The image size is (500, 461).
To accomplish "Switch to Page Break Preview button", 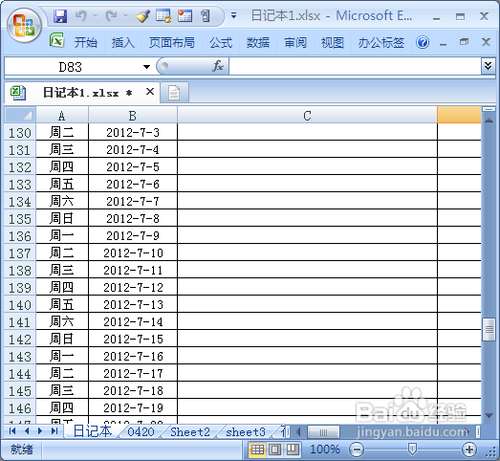I will click(x=292, y=450).
